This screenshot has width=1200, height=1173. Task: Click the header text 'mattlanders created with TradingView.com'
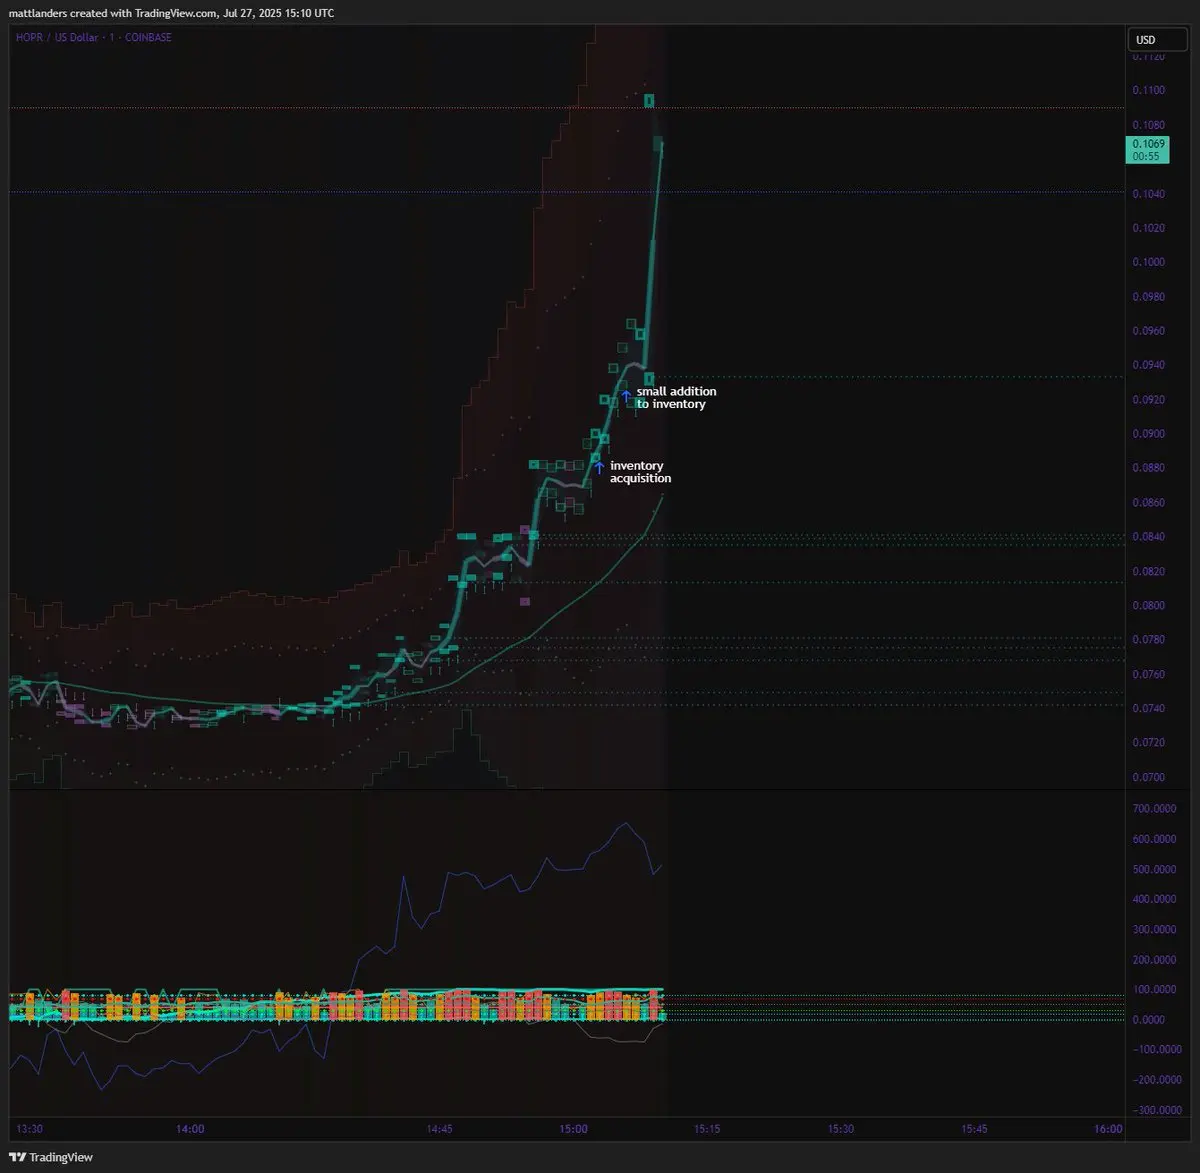(x=114, y=13)
